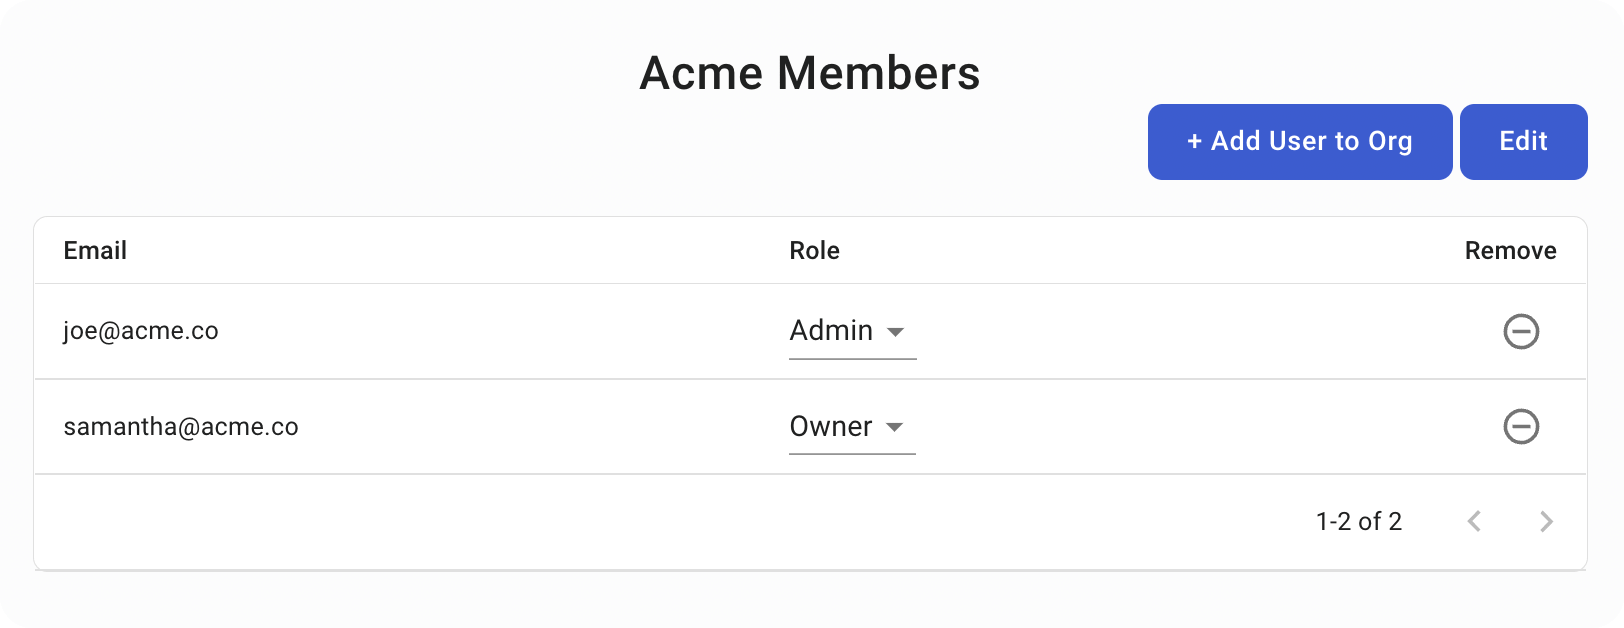Click the remove icon for samantha@acme.co

tap(1521, 427)
